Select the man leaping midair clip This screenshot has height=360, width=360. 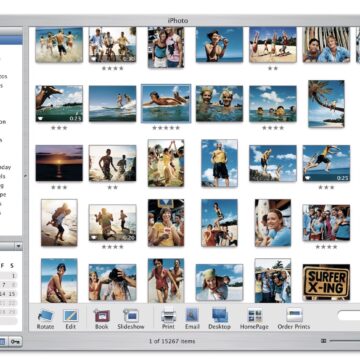326,163
